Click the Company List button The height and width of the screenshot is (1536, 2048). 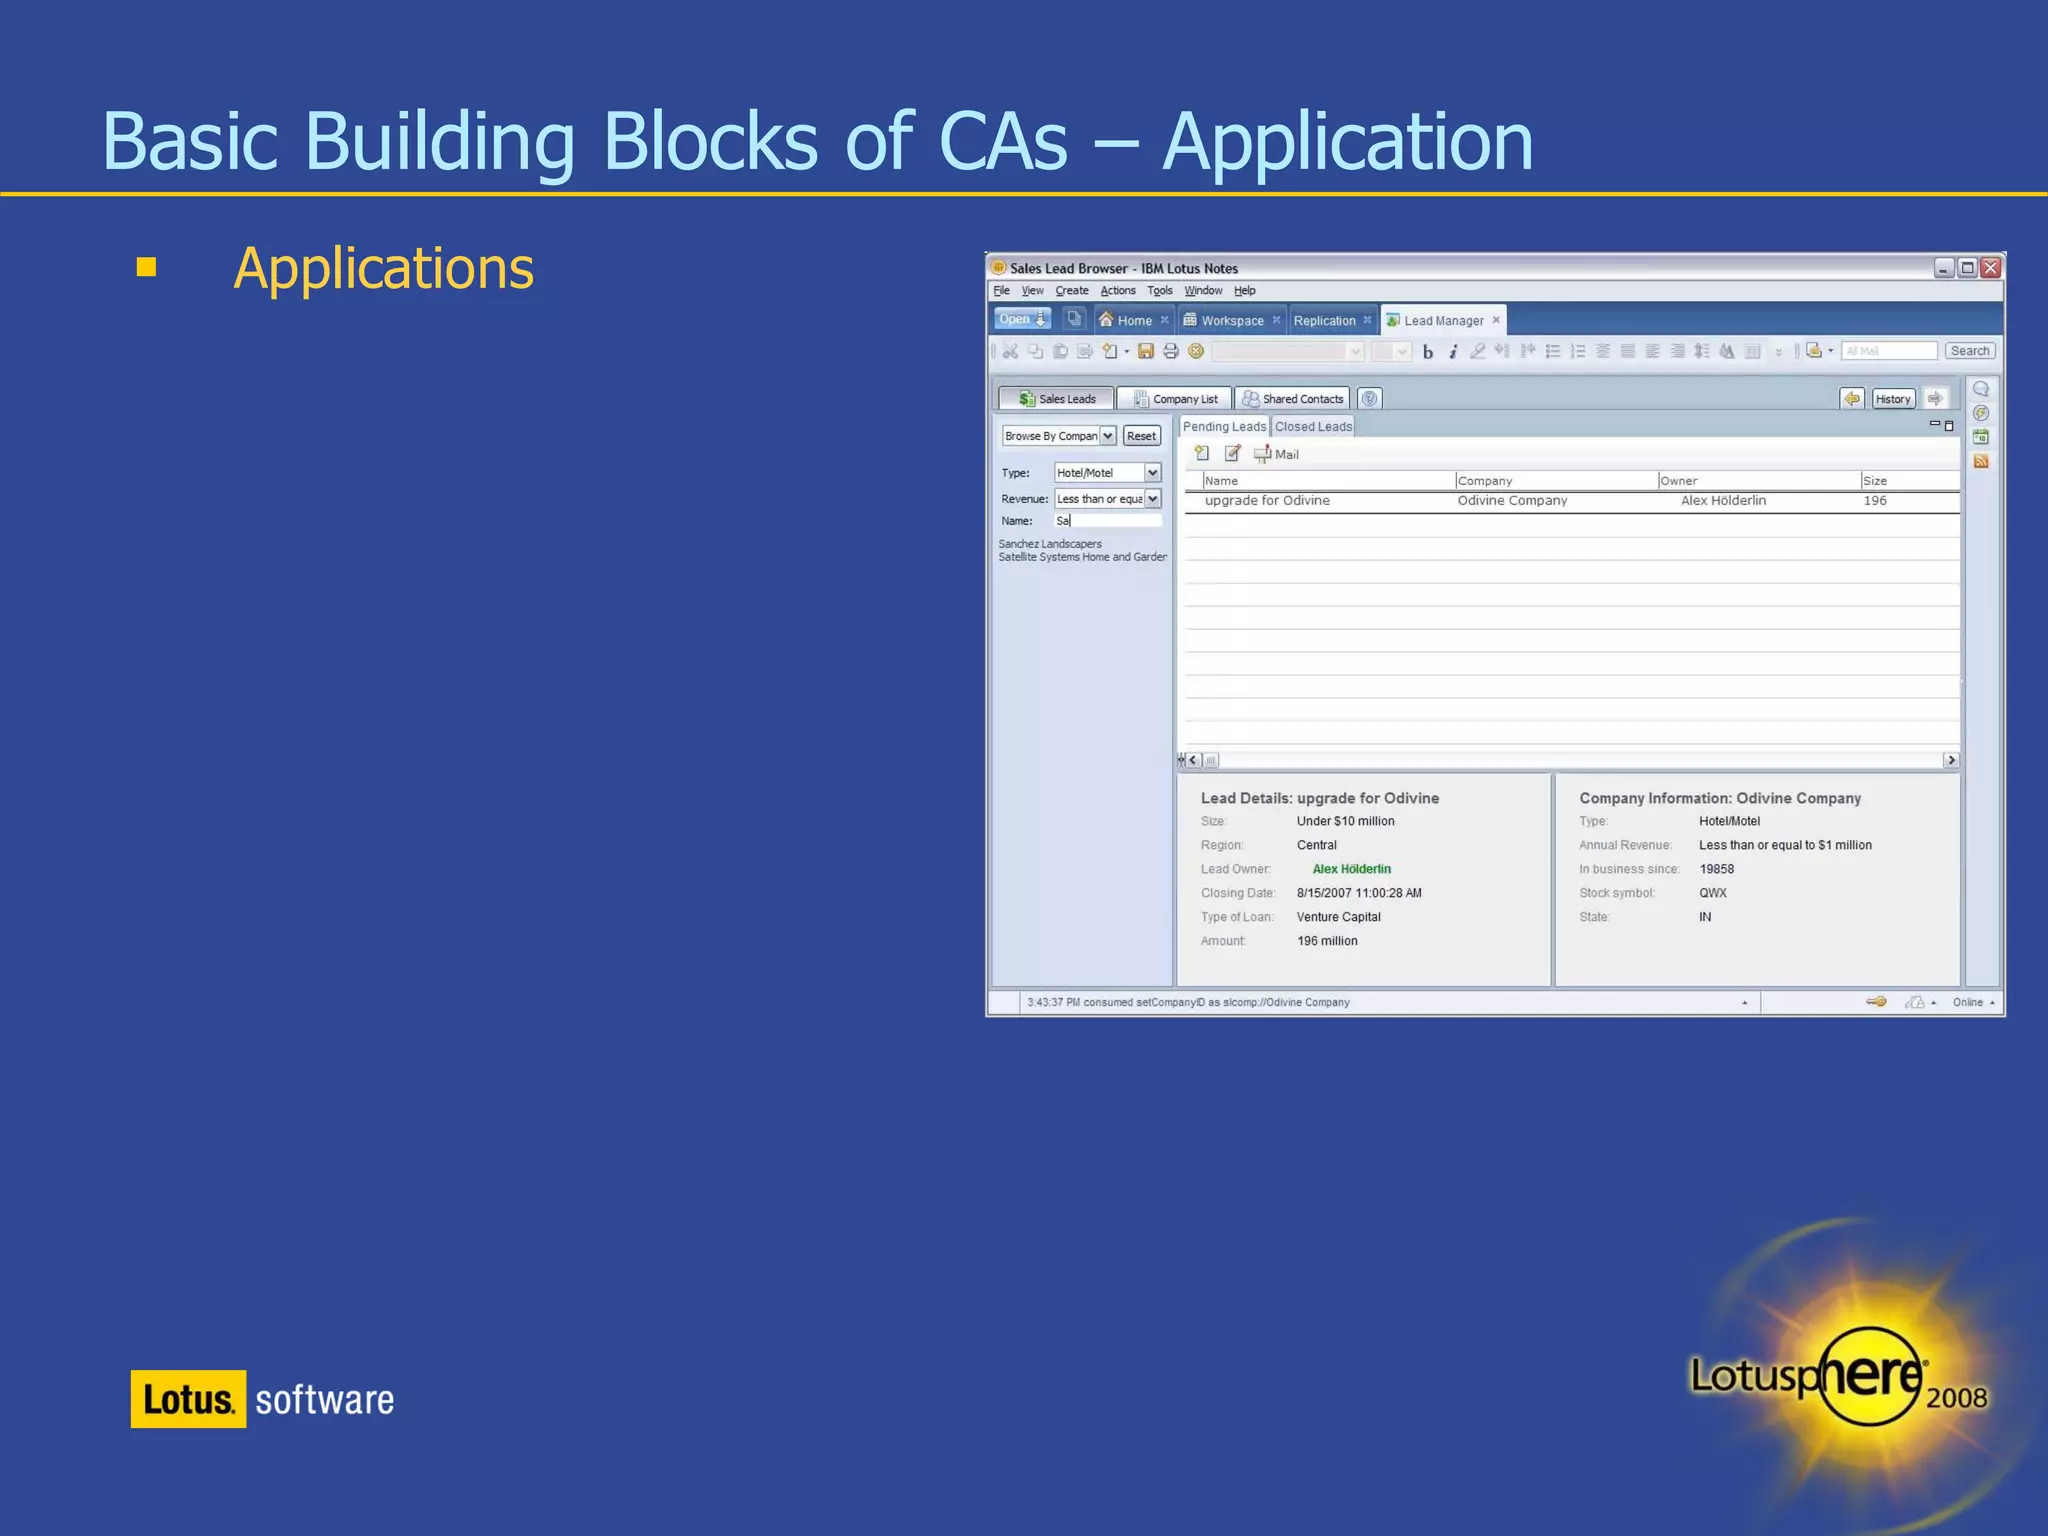pos(1174,399)
